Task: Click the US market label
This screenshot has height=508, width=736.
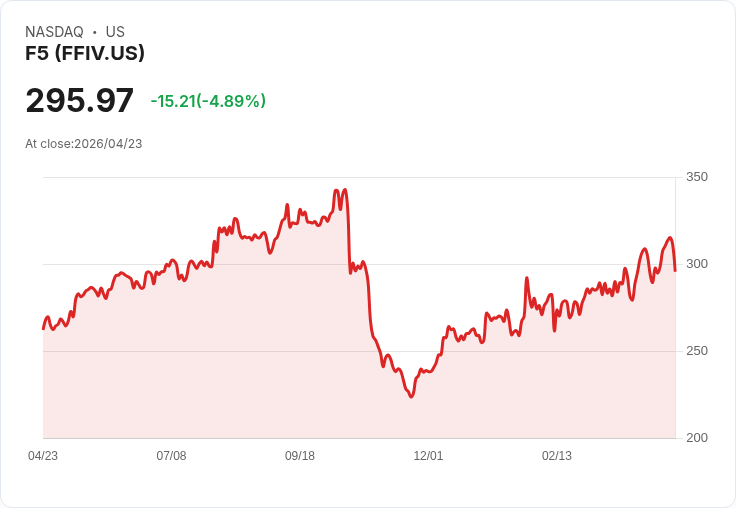Action: click(115, 32)
